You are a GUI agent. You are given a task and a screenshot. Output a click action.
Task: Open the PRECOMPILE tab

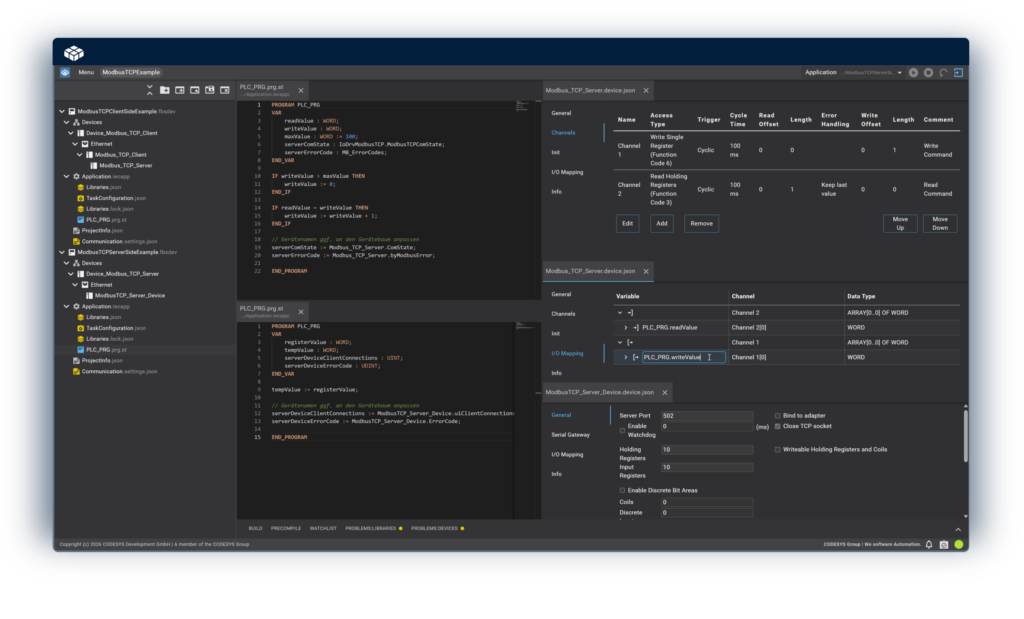(286, 528)
